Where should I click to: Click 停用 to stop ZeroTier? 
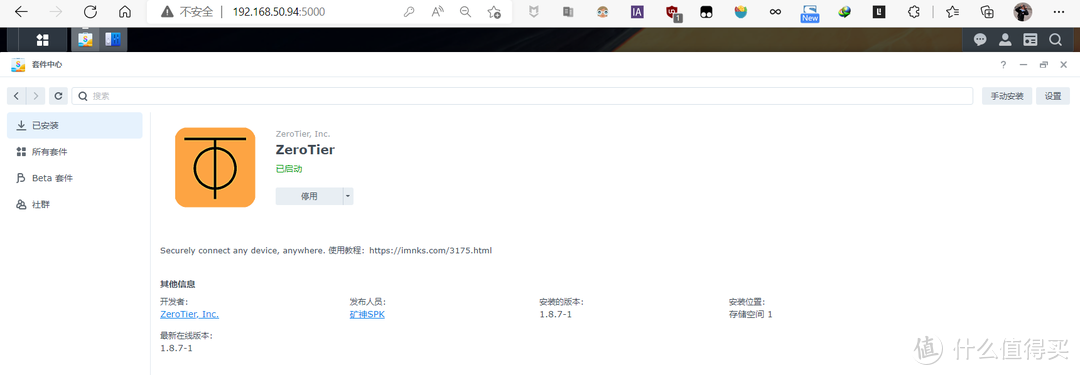[x=309, y=196]
